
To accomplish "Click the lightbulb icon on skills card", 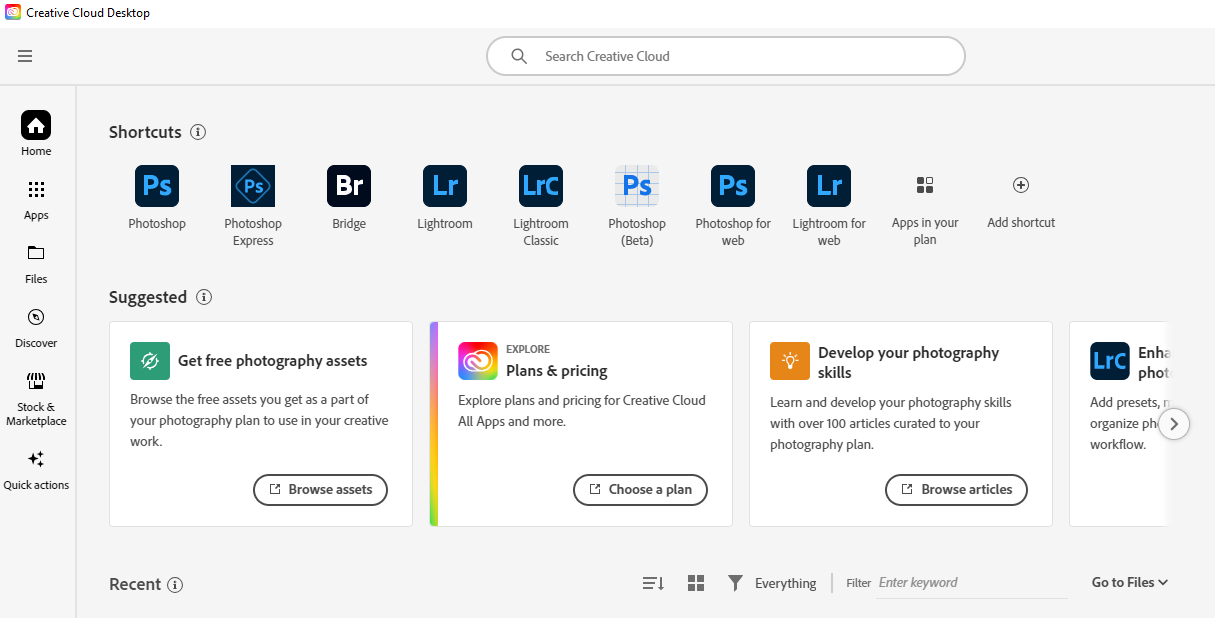I will (x=790, y=361).
